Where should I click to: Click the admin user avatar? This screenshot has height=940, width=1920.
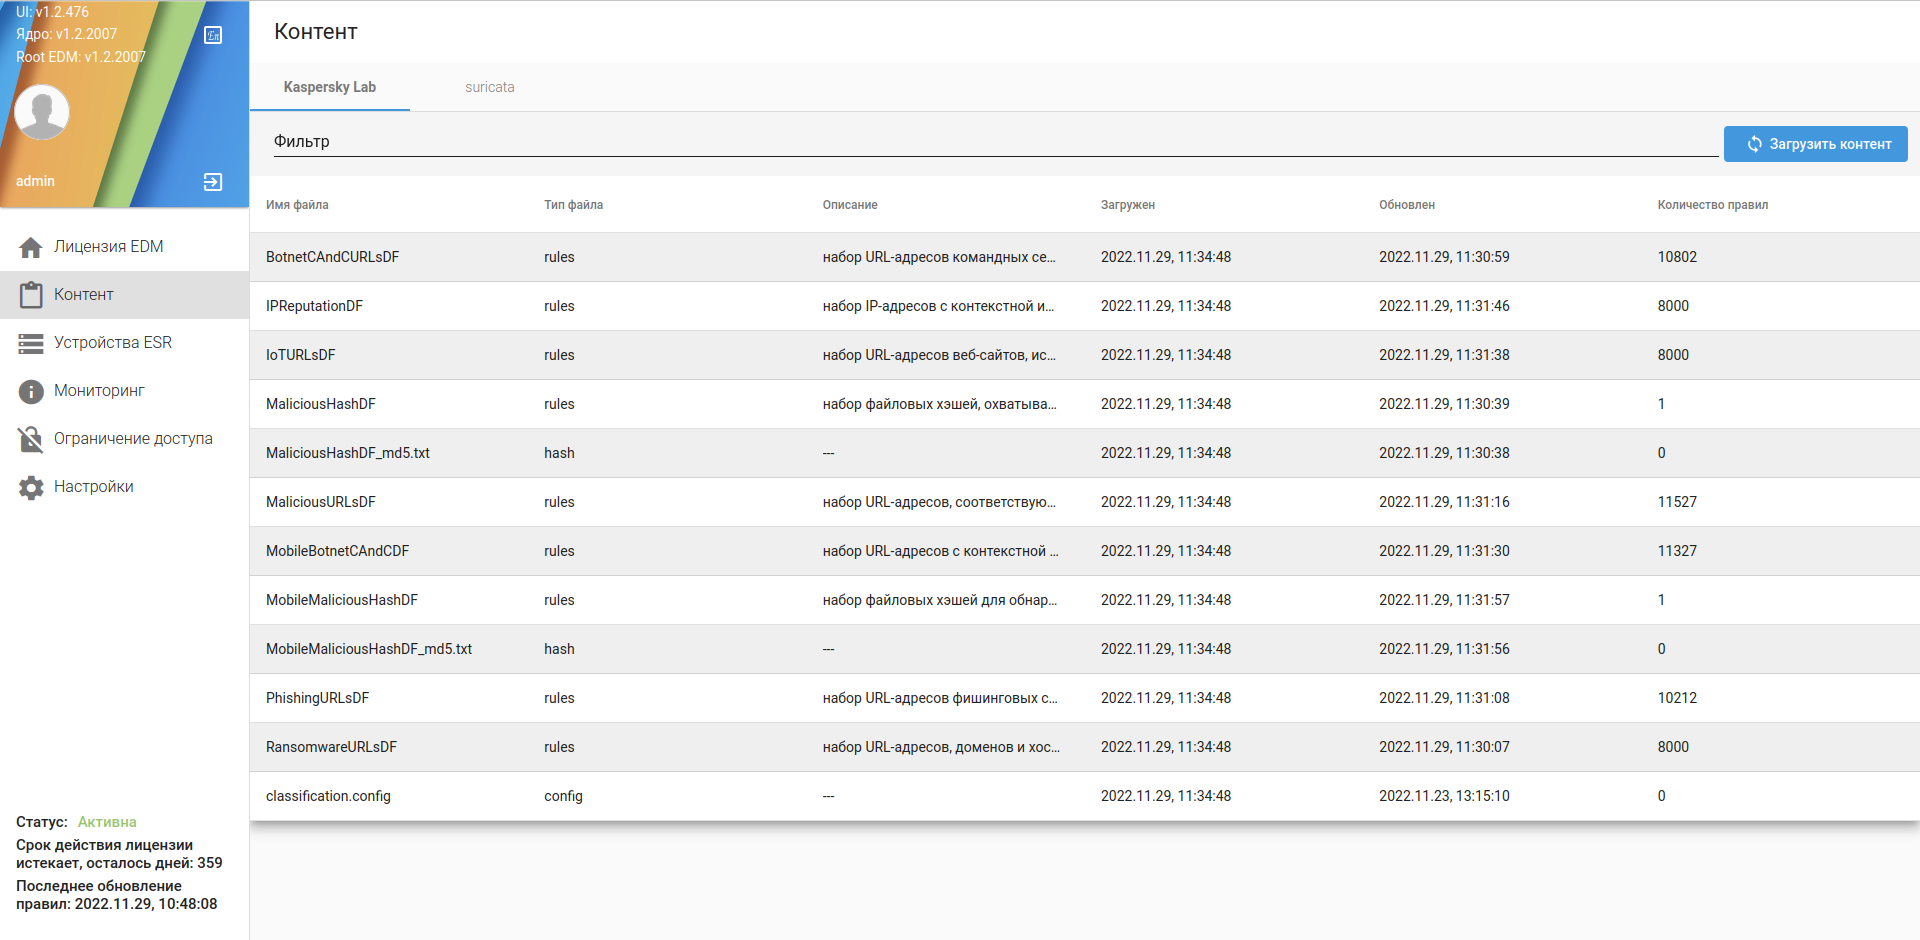pyautogui.click(x=42, y=112)
